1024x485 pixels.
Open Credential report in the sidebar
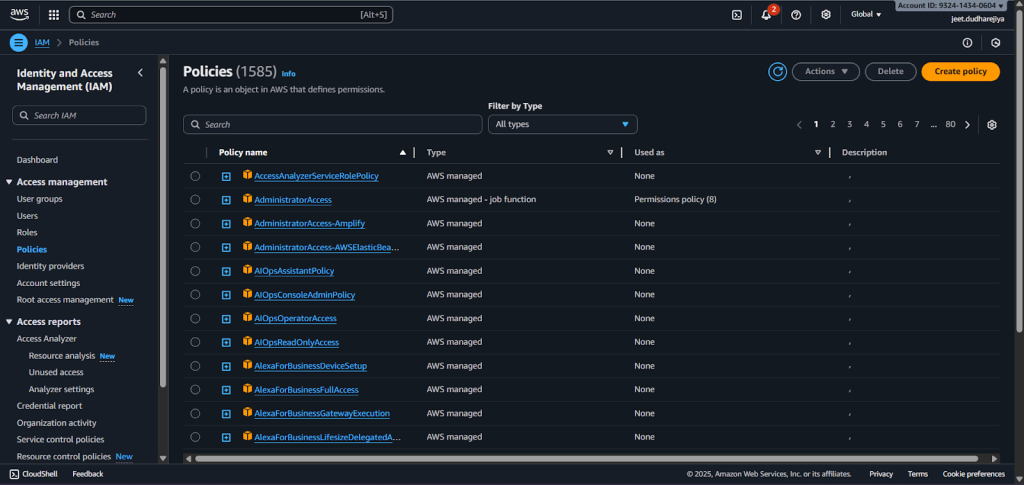point(49,406)
